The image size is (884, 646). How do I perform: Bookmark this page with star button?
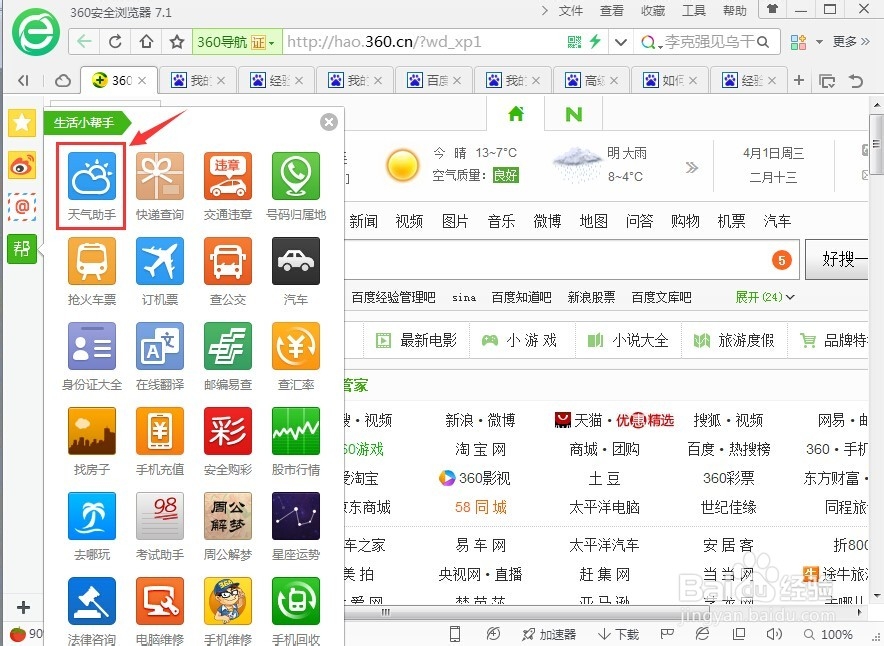pyautogui.click(x=177, y=42)
